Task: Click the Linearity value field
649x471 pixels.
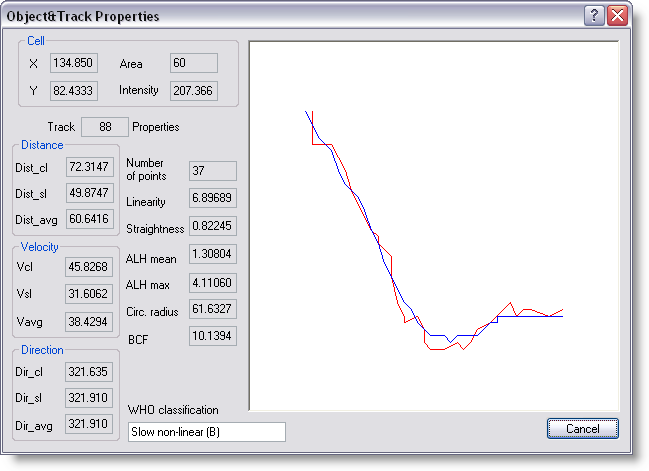Action: click(212, 201)
